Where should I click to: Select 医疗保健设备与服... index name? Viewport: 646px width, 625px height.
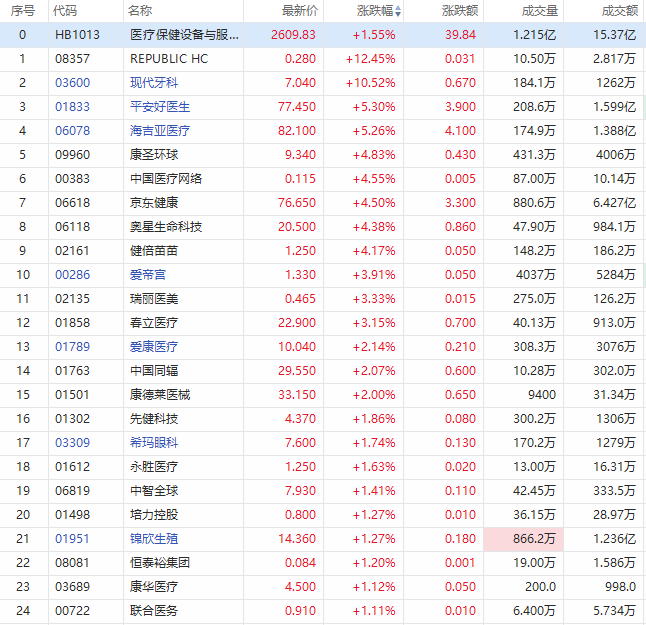[184, 35]
